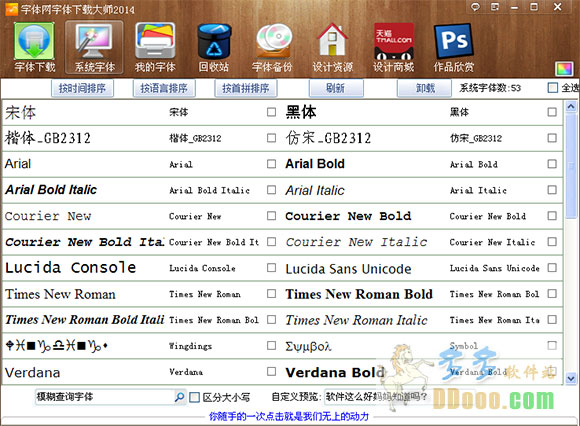Check the Courier New font checkbox
The width and height of the screenshot is (580, 426).
[272, 216]
